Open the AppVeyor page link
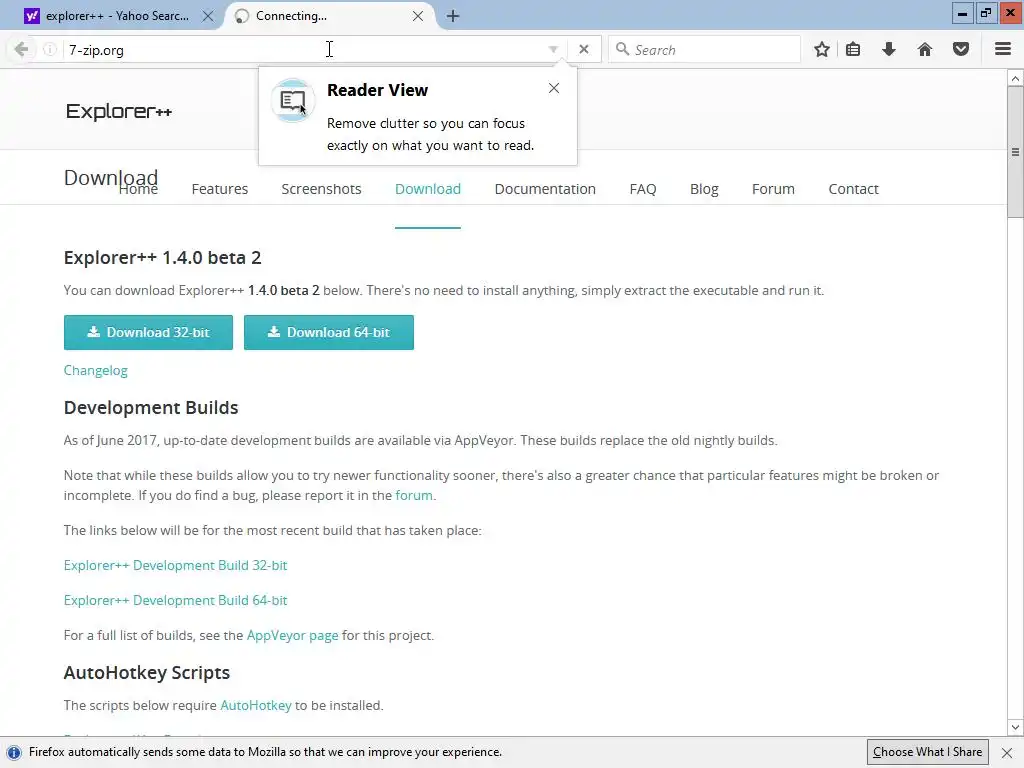 pos(293,635)
